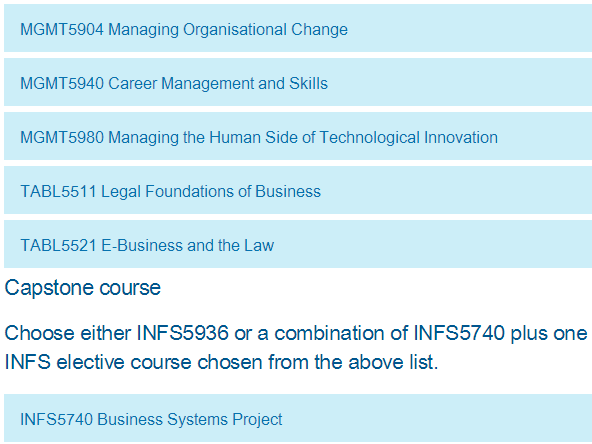Screen dimensions: 592x444
Task: Open MGMT5980 Managing the Human Side link
Action: (259, 137)
